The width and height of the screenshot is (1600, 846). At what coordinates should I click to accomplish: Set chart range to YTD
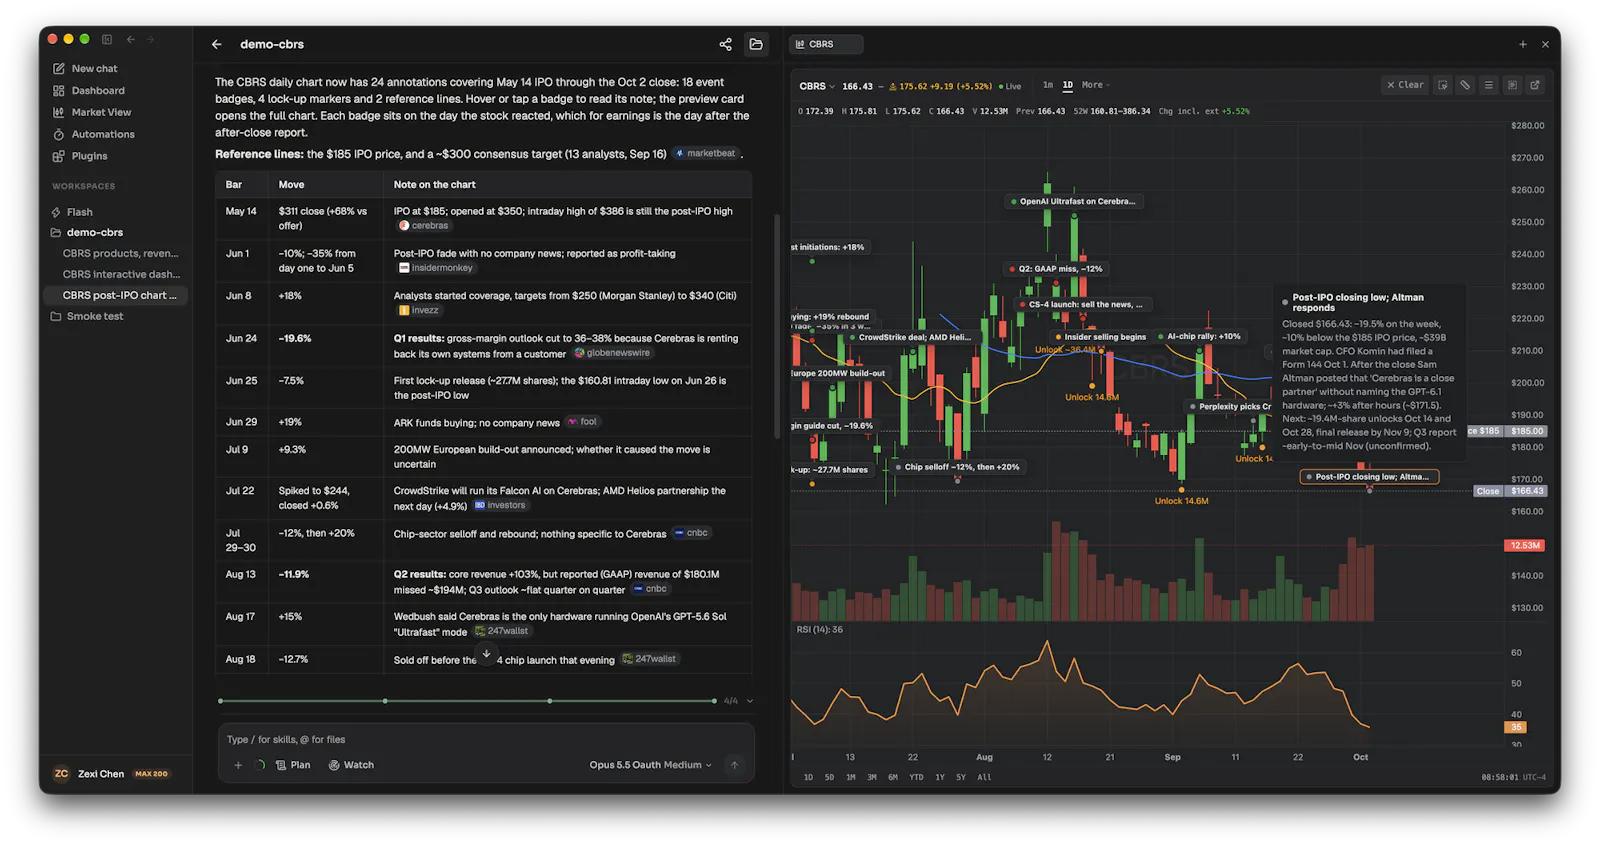(x=916, y=778)
